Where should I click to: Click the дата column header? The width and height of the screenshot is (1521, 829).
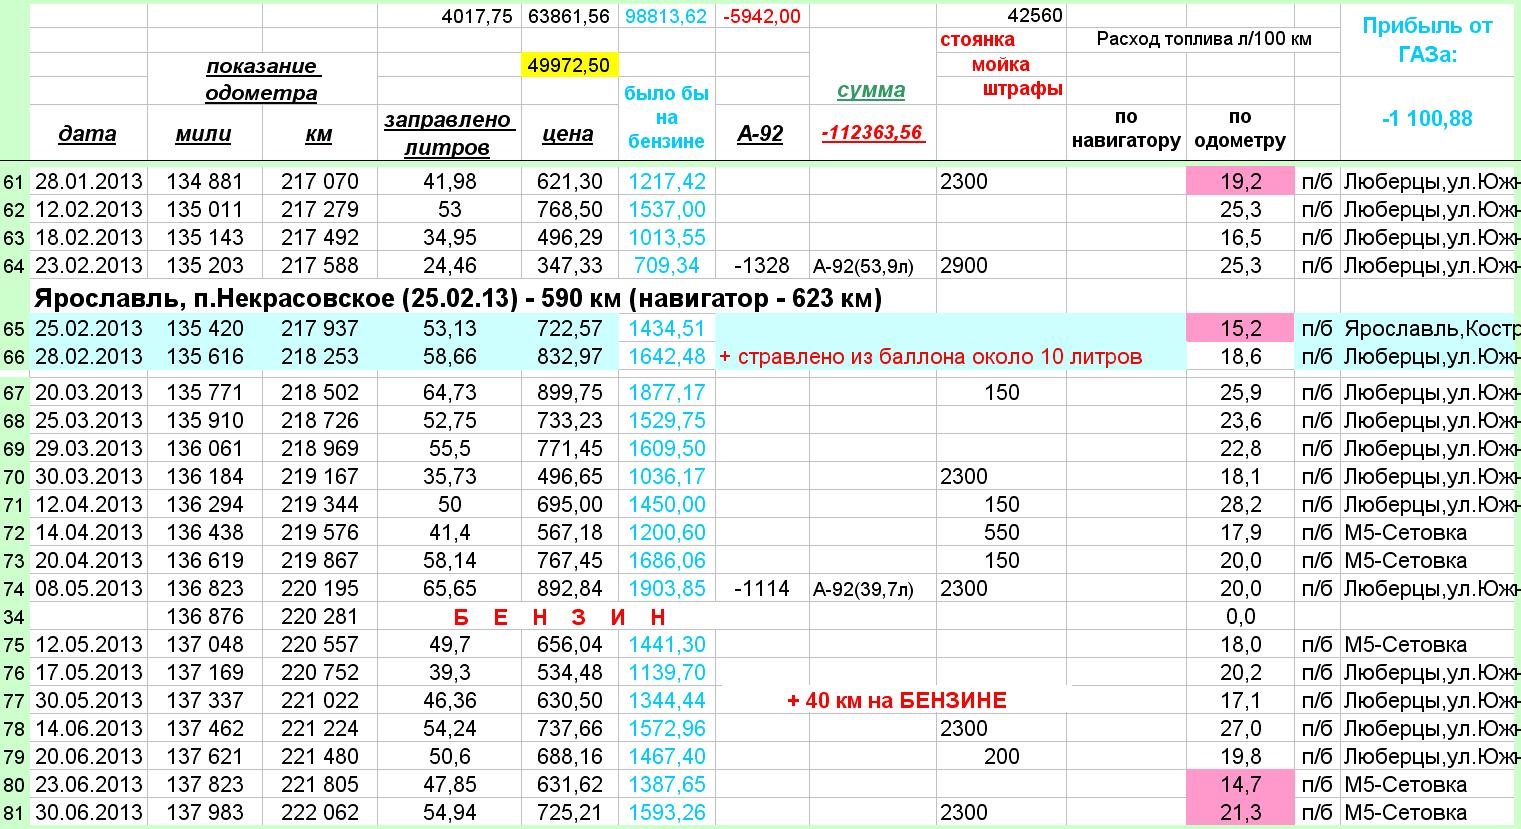pyautogui.click(x=87, y=134)
